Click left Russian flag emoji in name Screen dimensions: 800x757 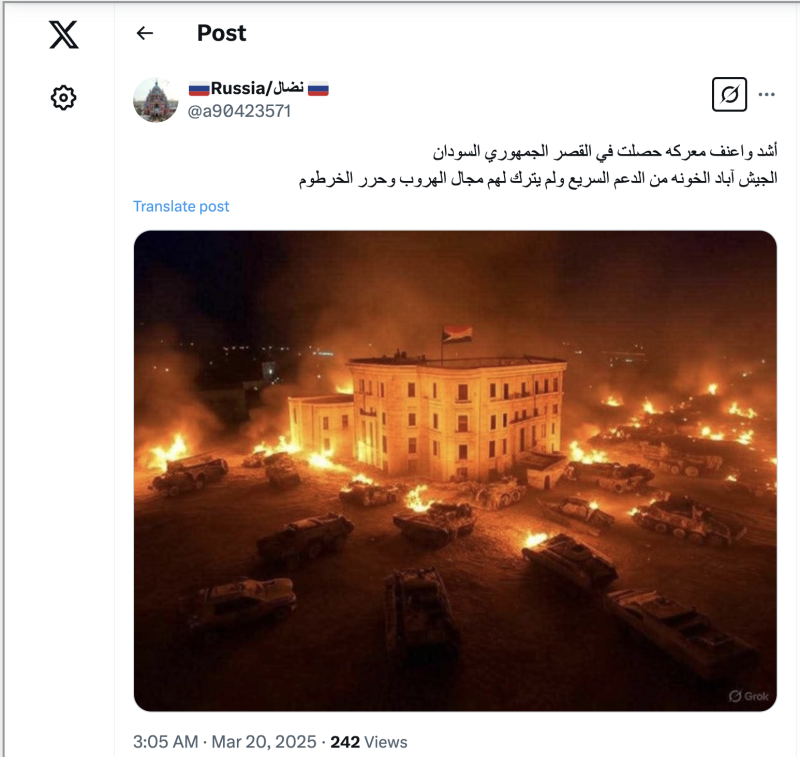[199, 89]
